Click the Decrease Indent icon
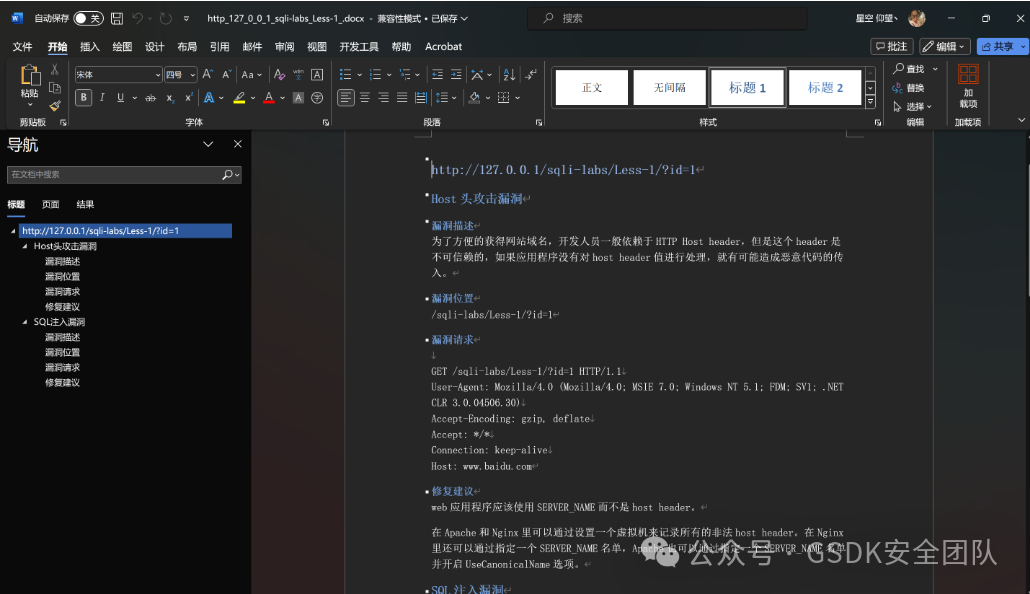Image resolution: width=1030 pixels, height=594 pixels. click(x=437, y=74)
